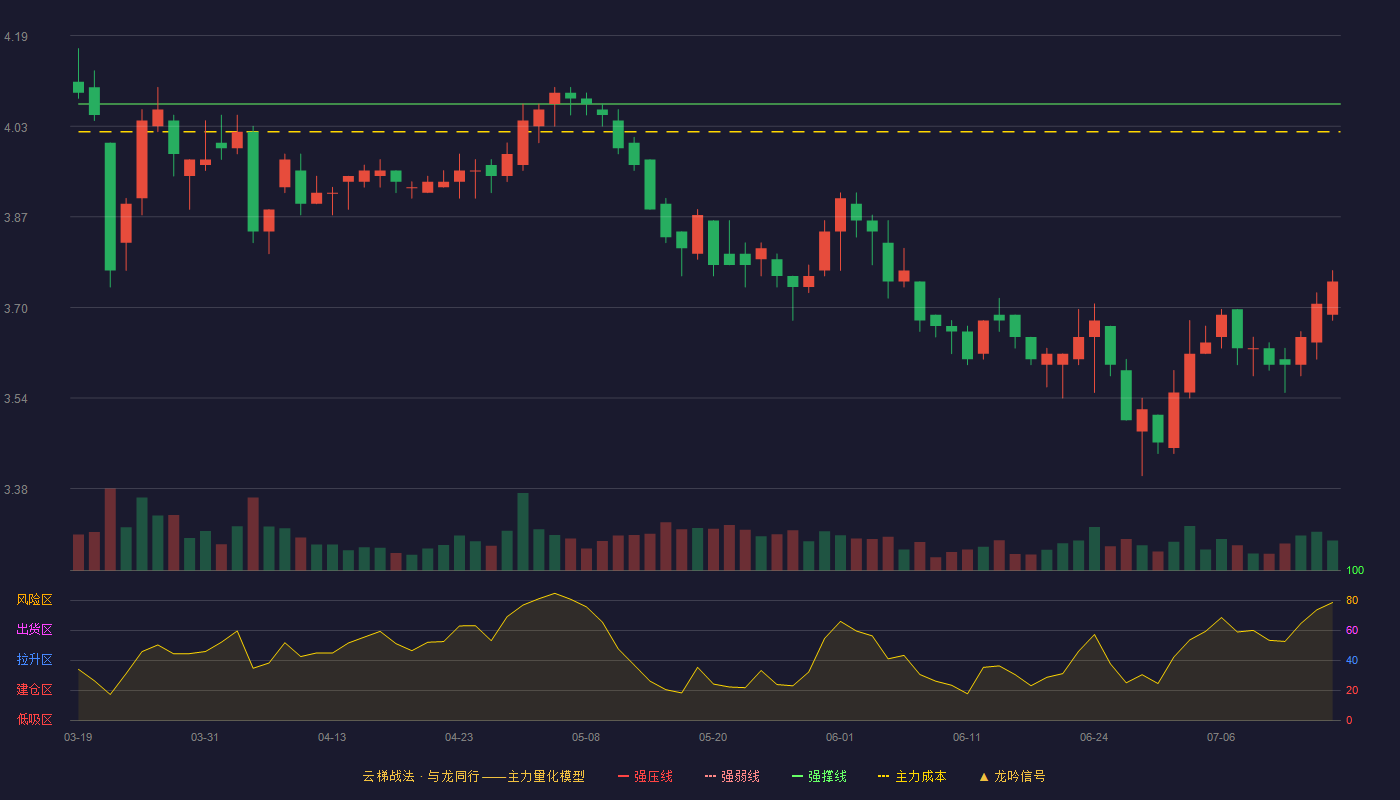Image resolution: width=1400 pixels, height=800 pixels.
Task: Click the 07-06 date axis label
Action: click(x=1221, y=737)
